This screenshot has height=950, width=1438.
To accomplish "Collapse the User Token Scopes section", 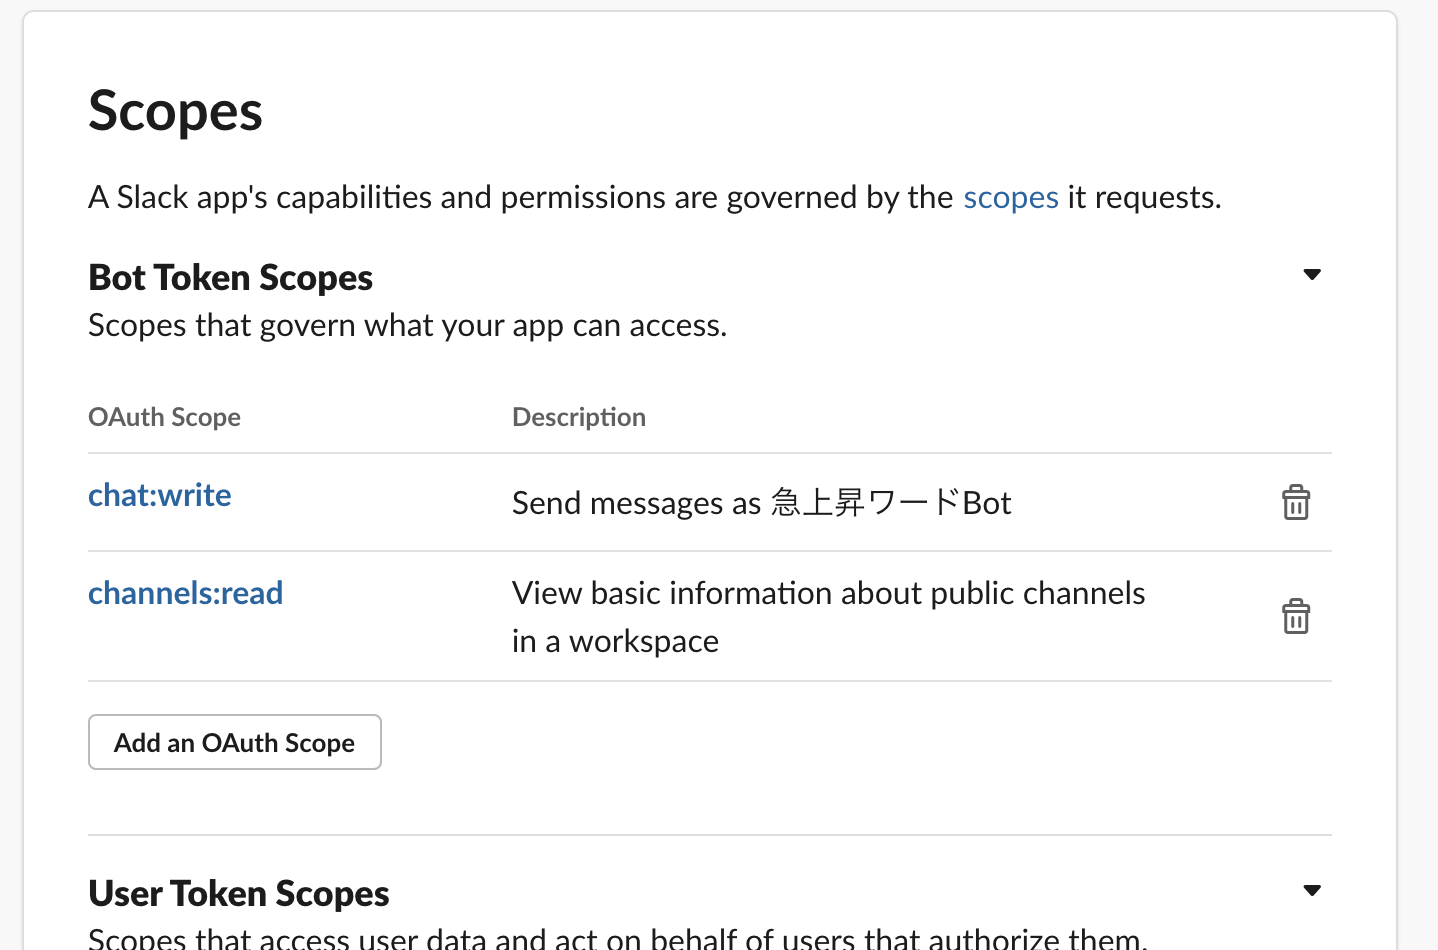I will coord(1312,890).
